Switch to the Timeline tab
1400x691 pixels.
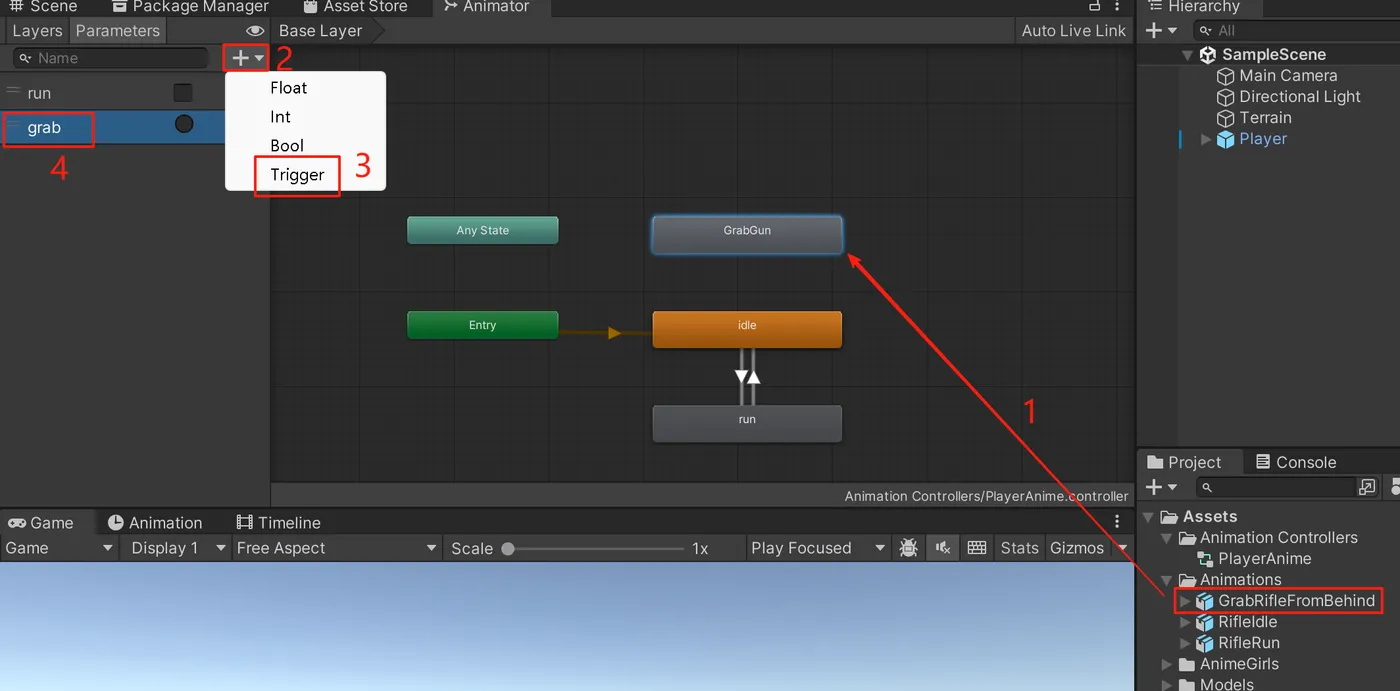[x=279, y=523]
